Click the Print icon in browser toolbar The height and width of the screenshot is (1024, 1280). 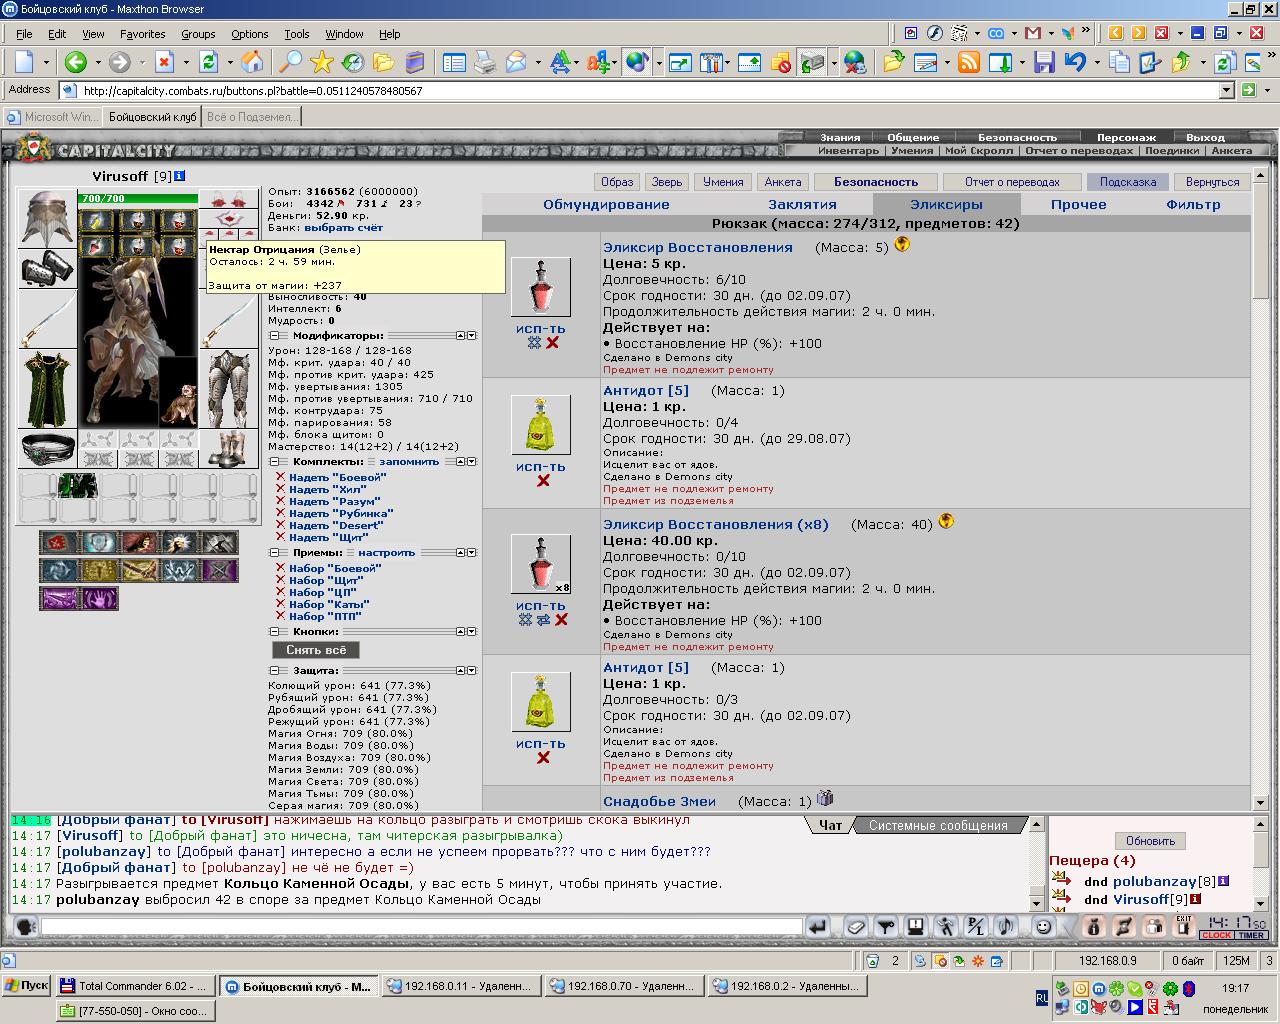pyautogui.click(x=485, y=63)
